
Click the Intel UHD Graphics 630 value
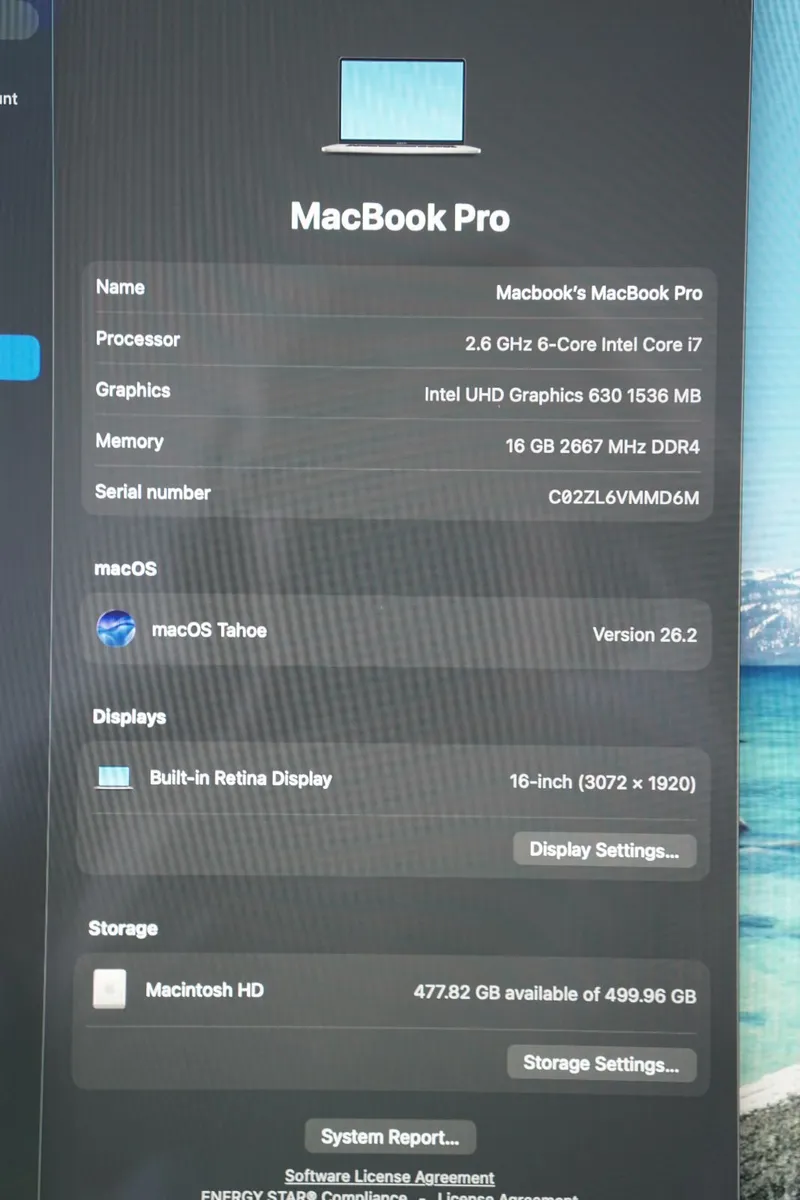[x=562, y=395]
